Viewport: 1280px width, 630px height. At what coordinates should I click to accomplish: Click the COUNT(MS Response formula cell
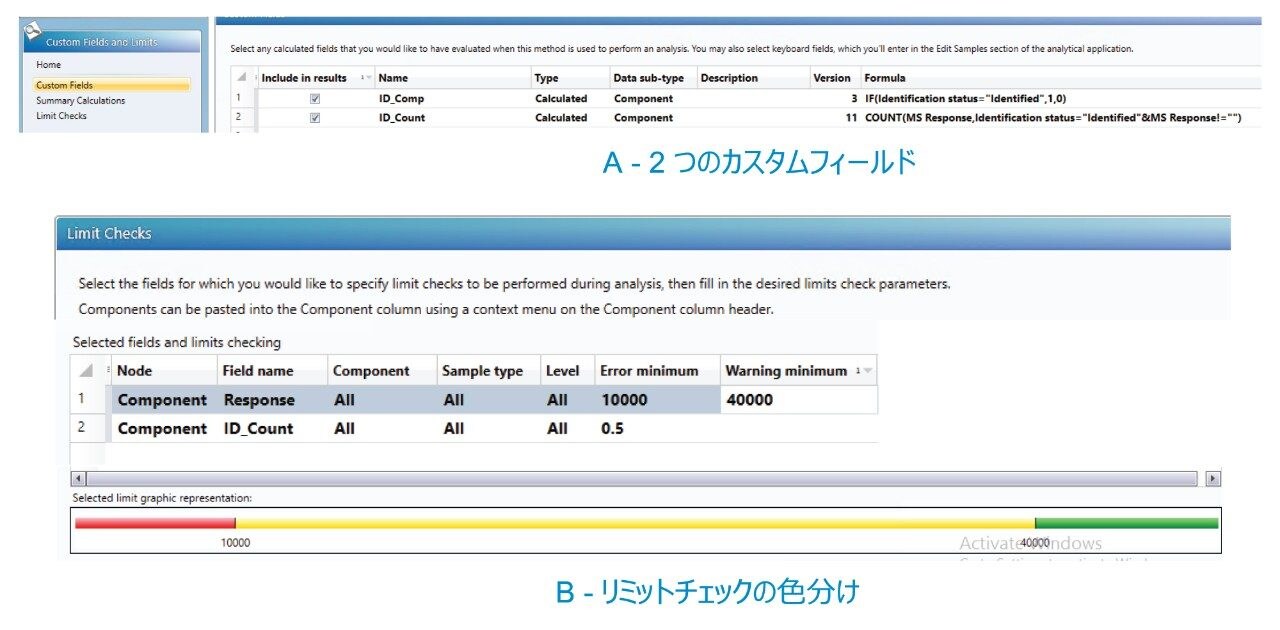(1053, 118)
